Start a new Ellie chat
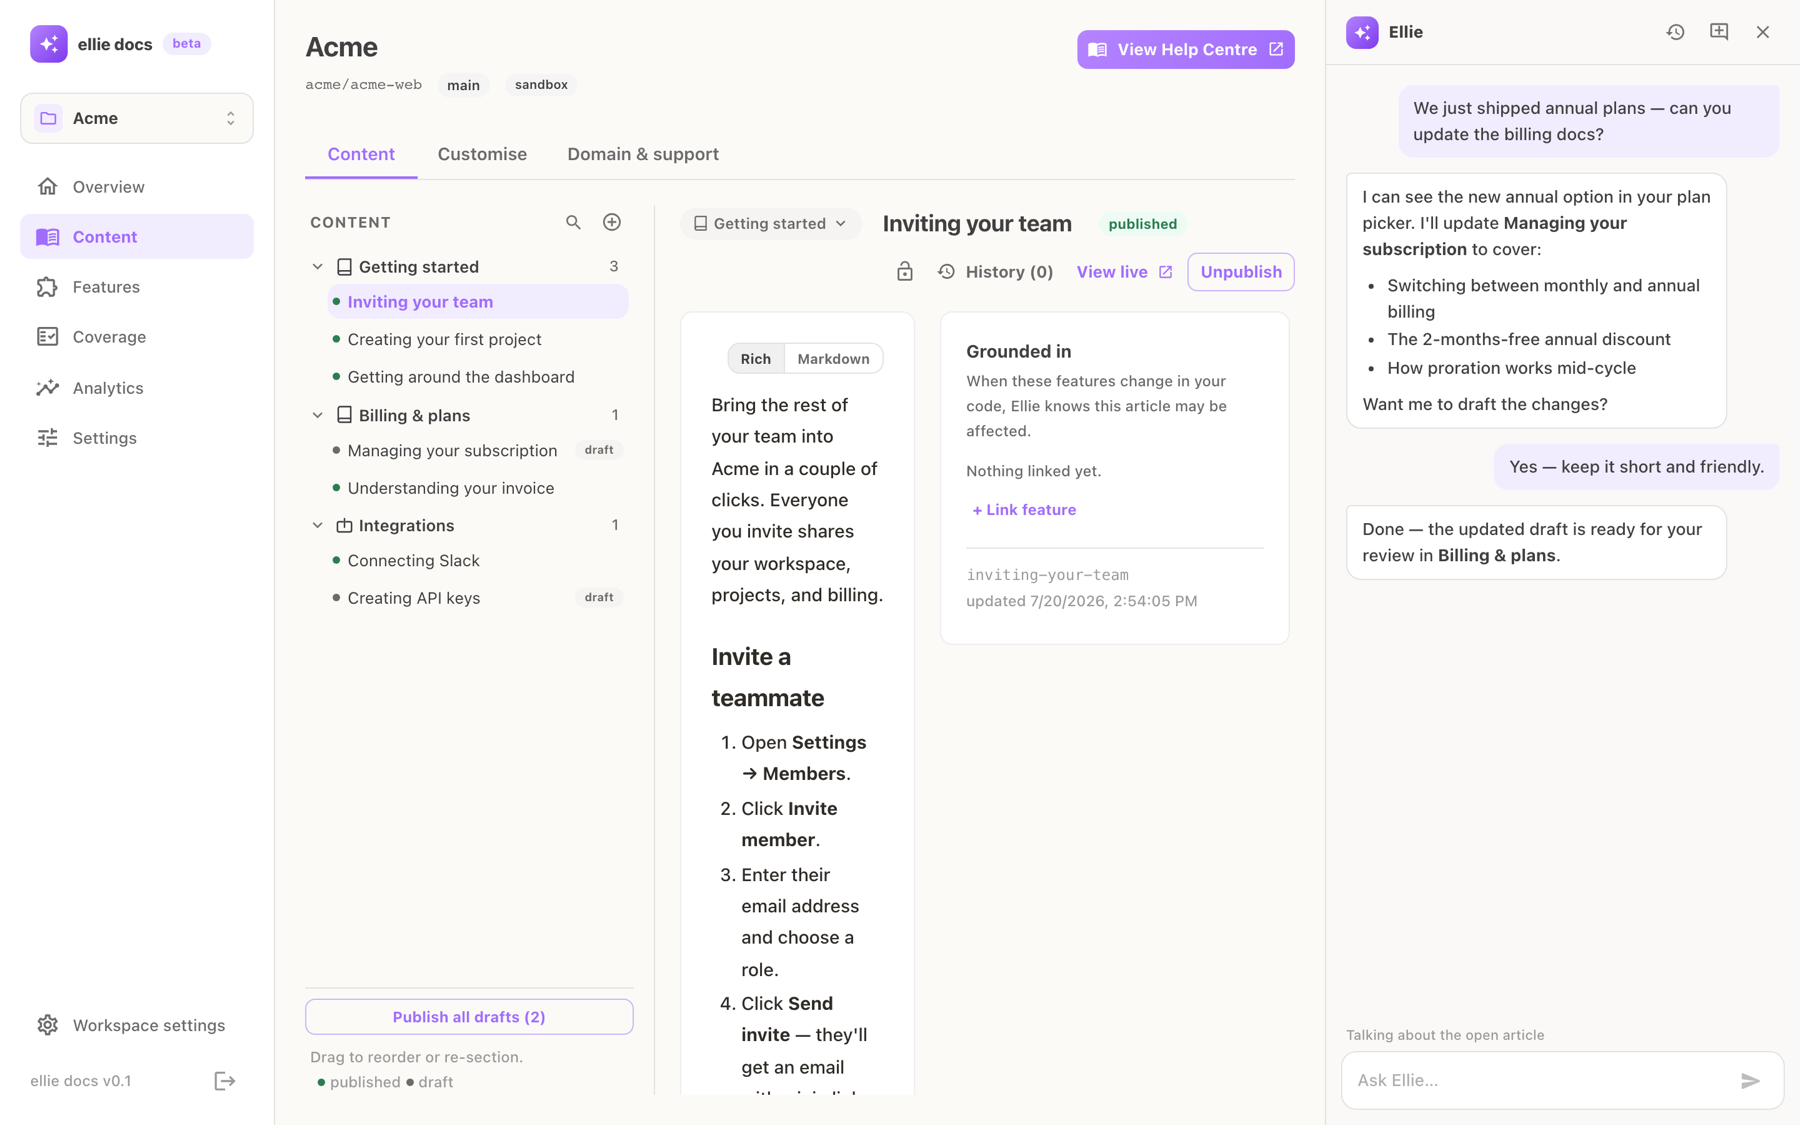 pyautogui.click(x=1719, y=32)
